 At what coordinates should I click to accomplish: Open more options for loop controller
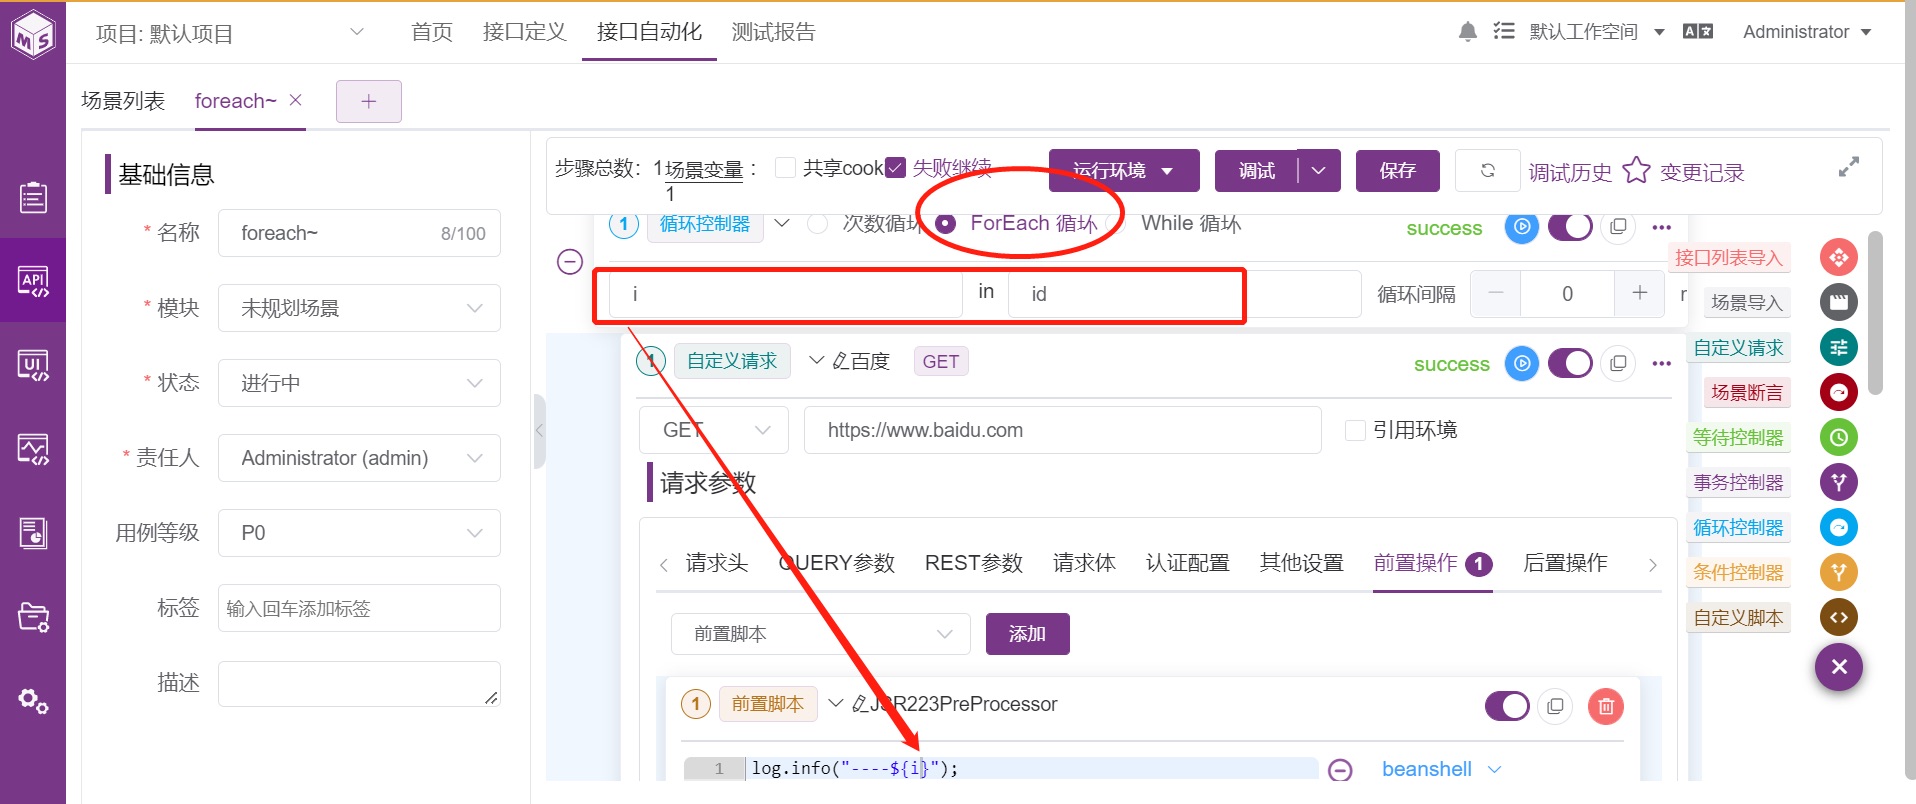[1662, 227]
